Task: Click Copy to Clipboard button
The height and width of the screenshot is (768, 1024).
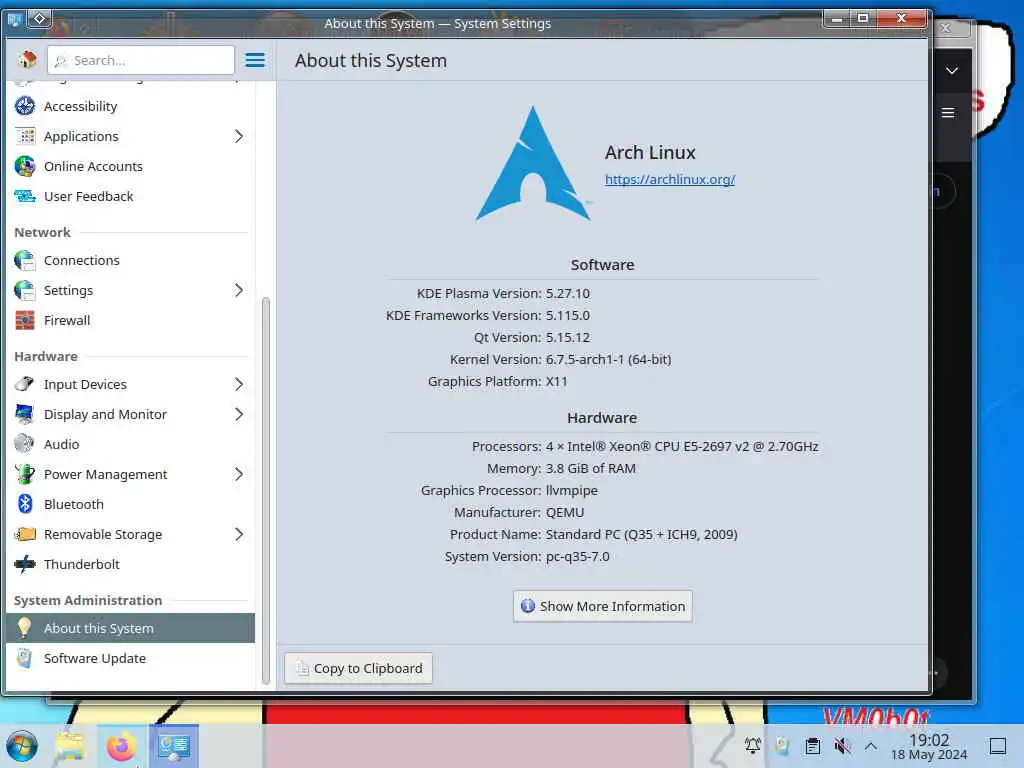Action: pyautogui.click(x=359, y=669)
